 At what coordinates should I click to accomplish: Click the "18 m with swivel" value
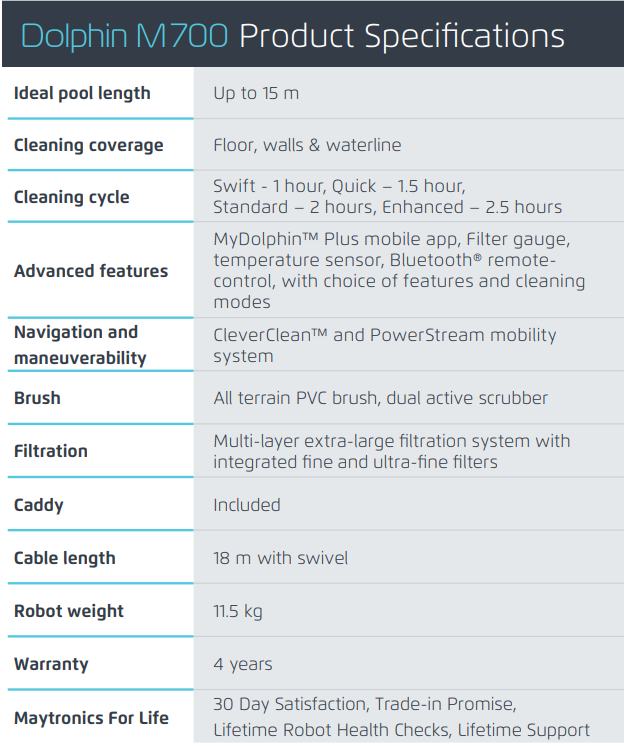280,558
